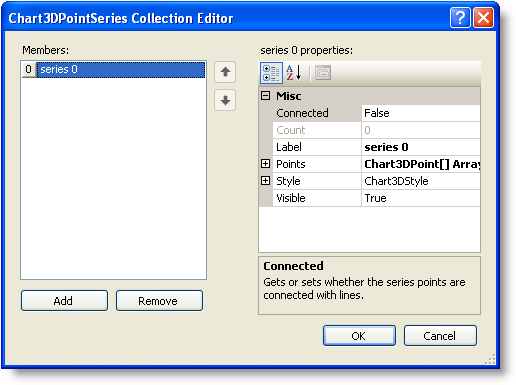Cancel the collection editor dialog
Screen dimensions: 516x385
(x=440, y=336)
